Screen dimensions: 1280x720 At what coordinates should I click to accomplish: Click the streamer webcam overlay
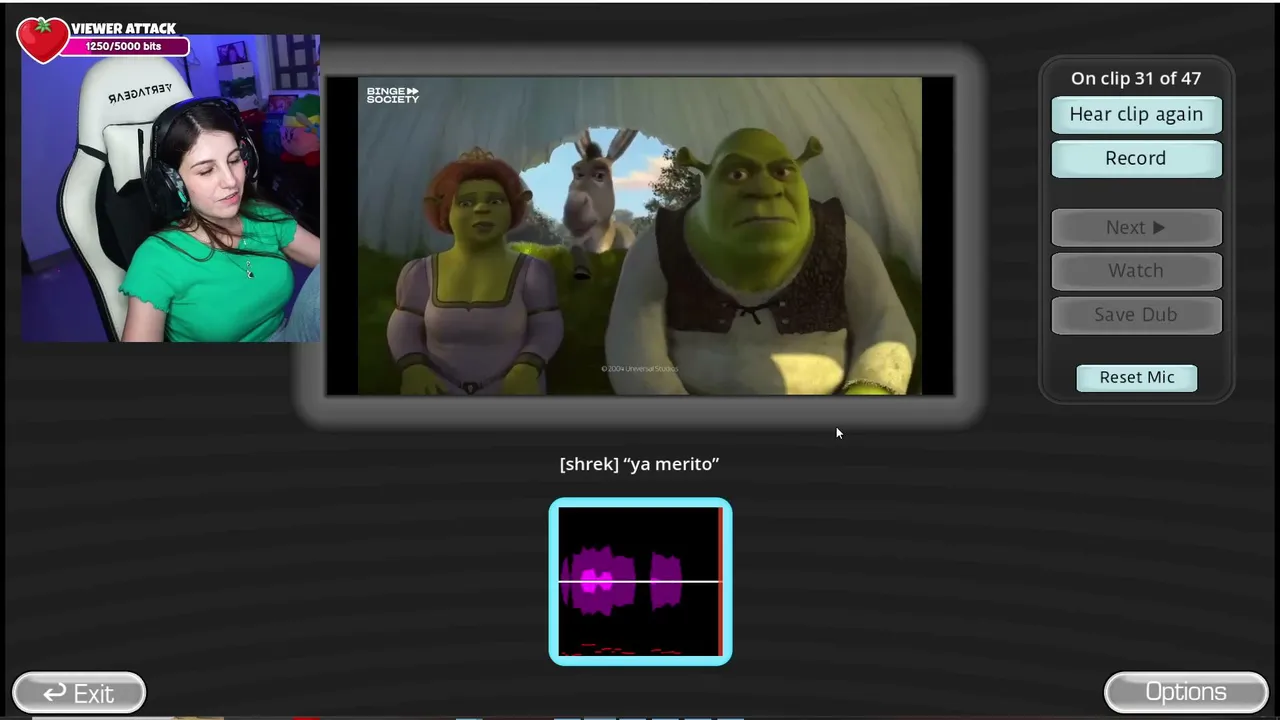click(x=171, y=188)
